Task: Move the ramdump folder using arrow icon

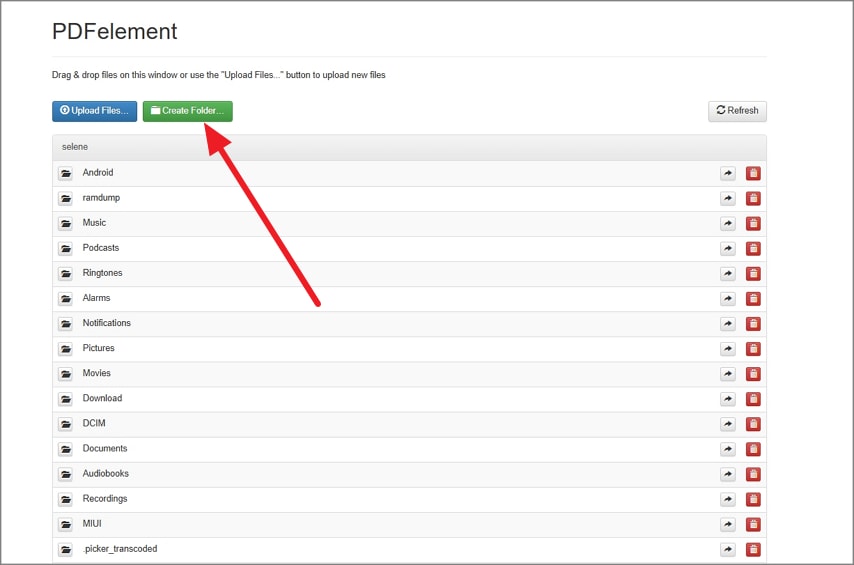Action: (x=728, y=198)
